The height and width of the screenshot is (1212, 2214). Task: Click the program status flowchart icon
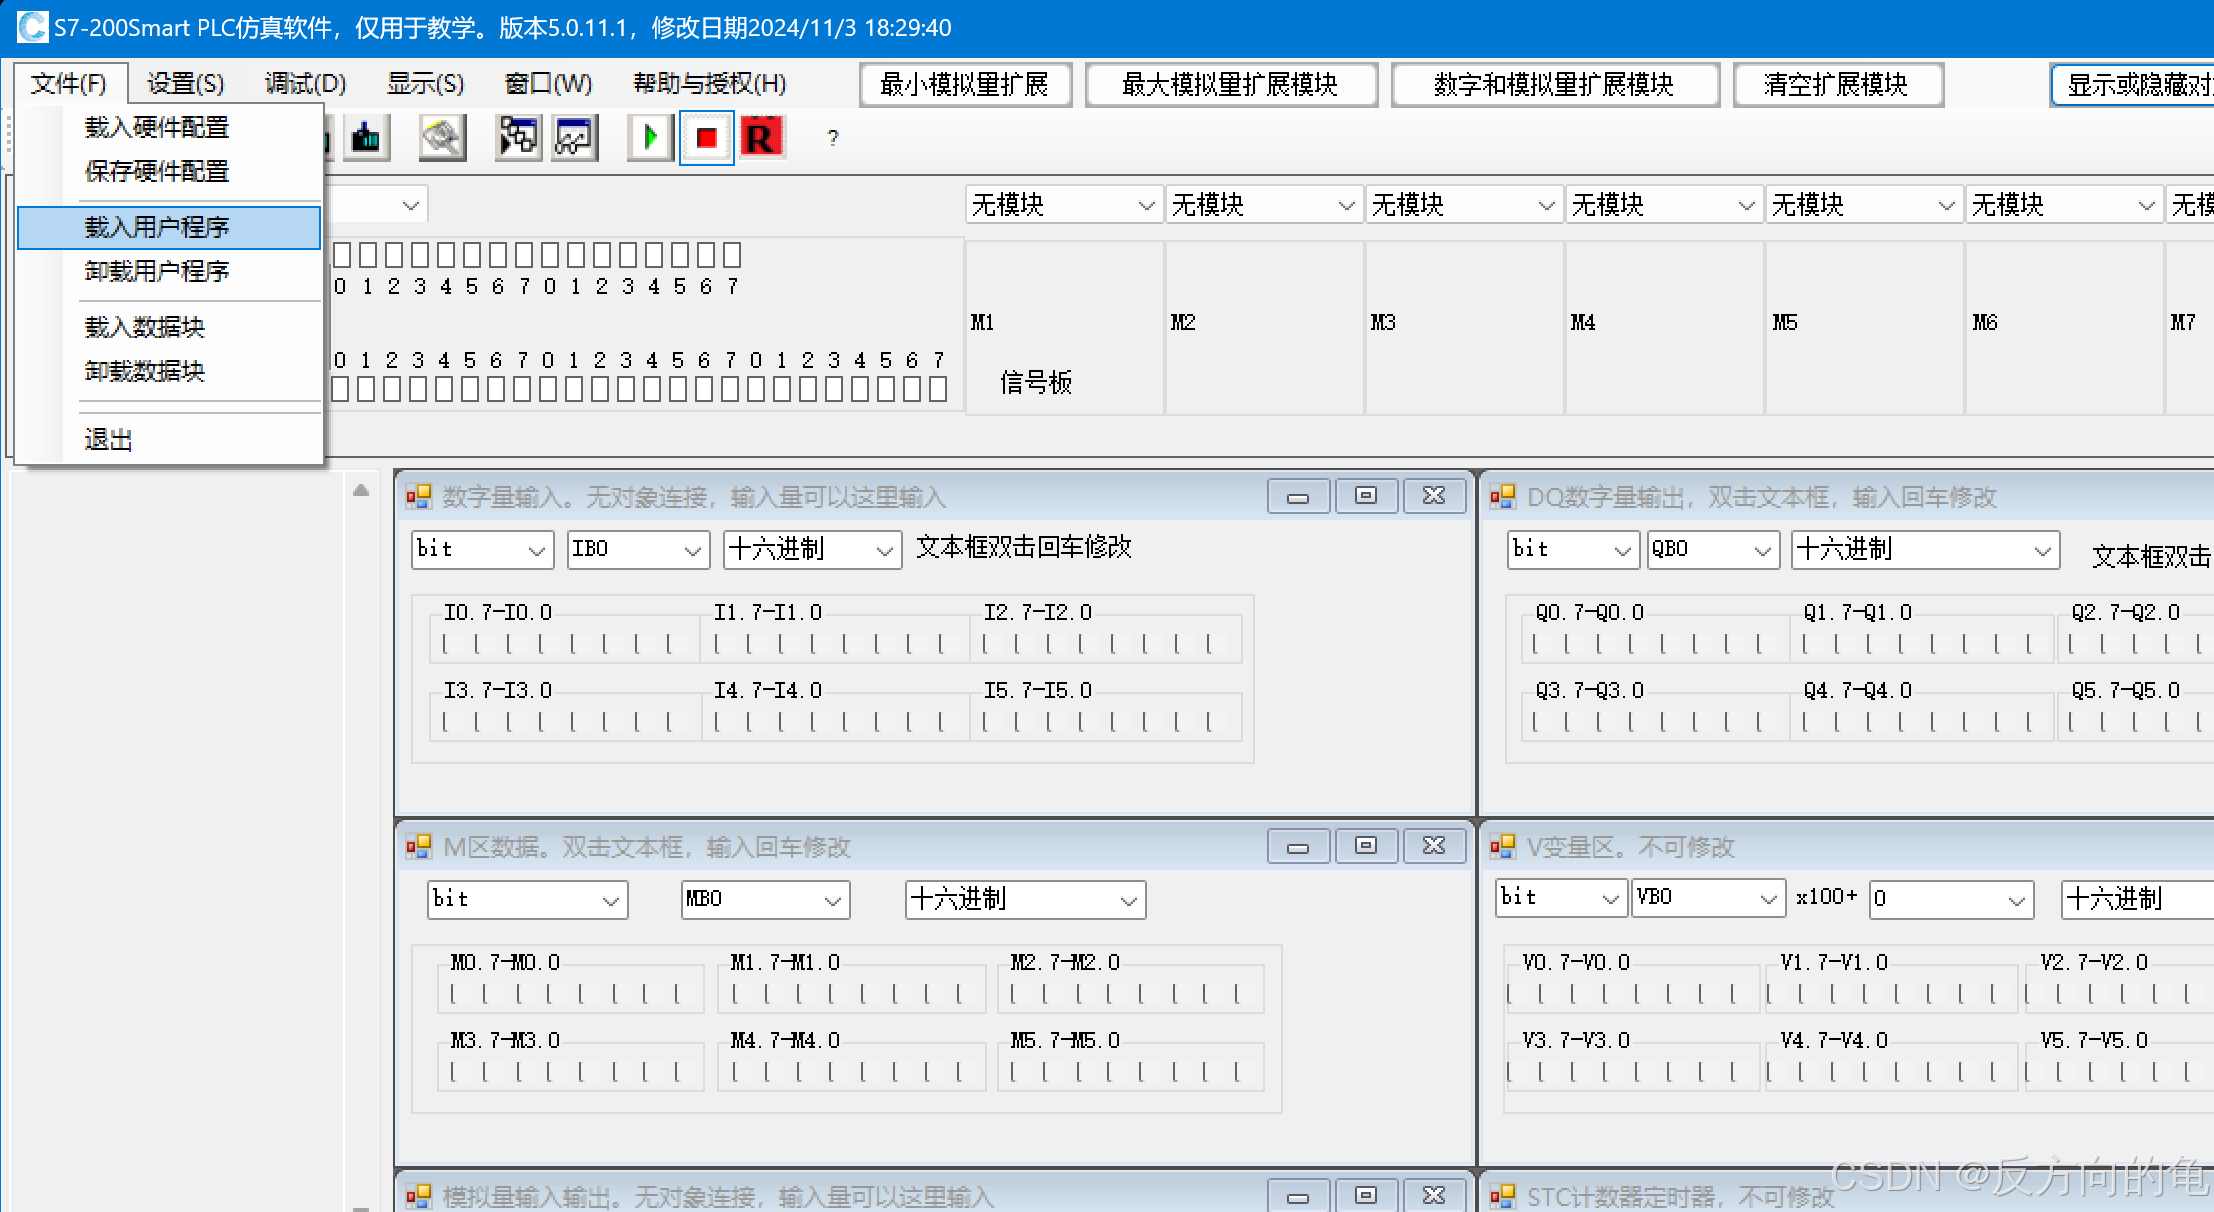pyautogui.click(x=518, y=138)
